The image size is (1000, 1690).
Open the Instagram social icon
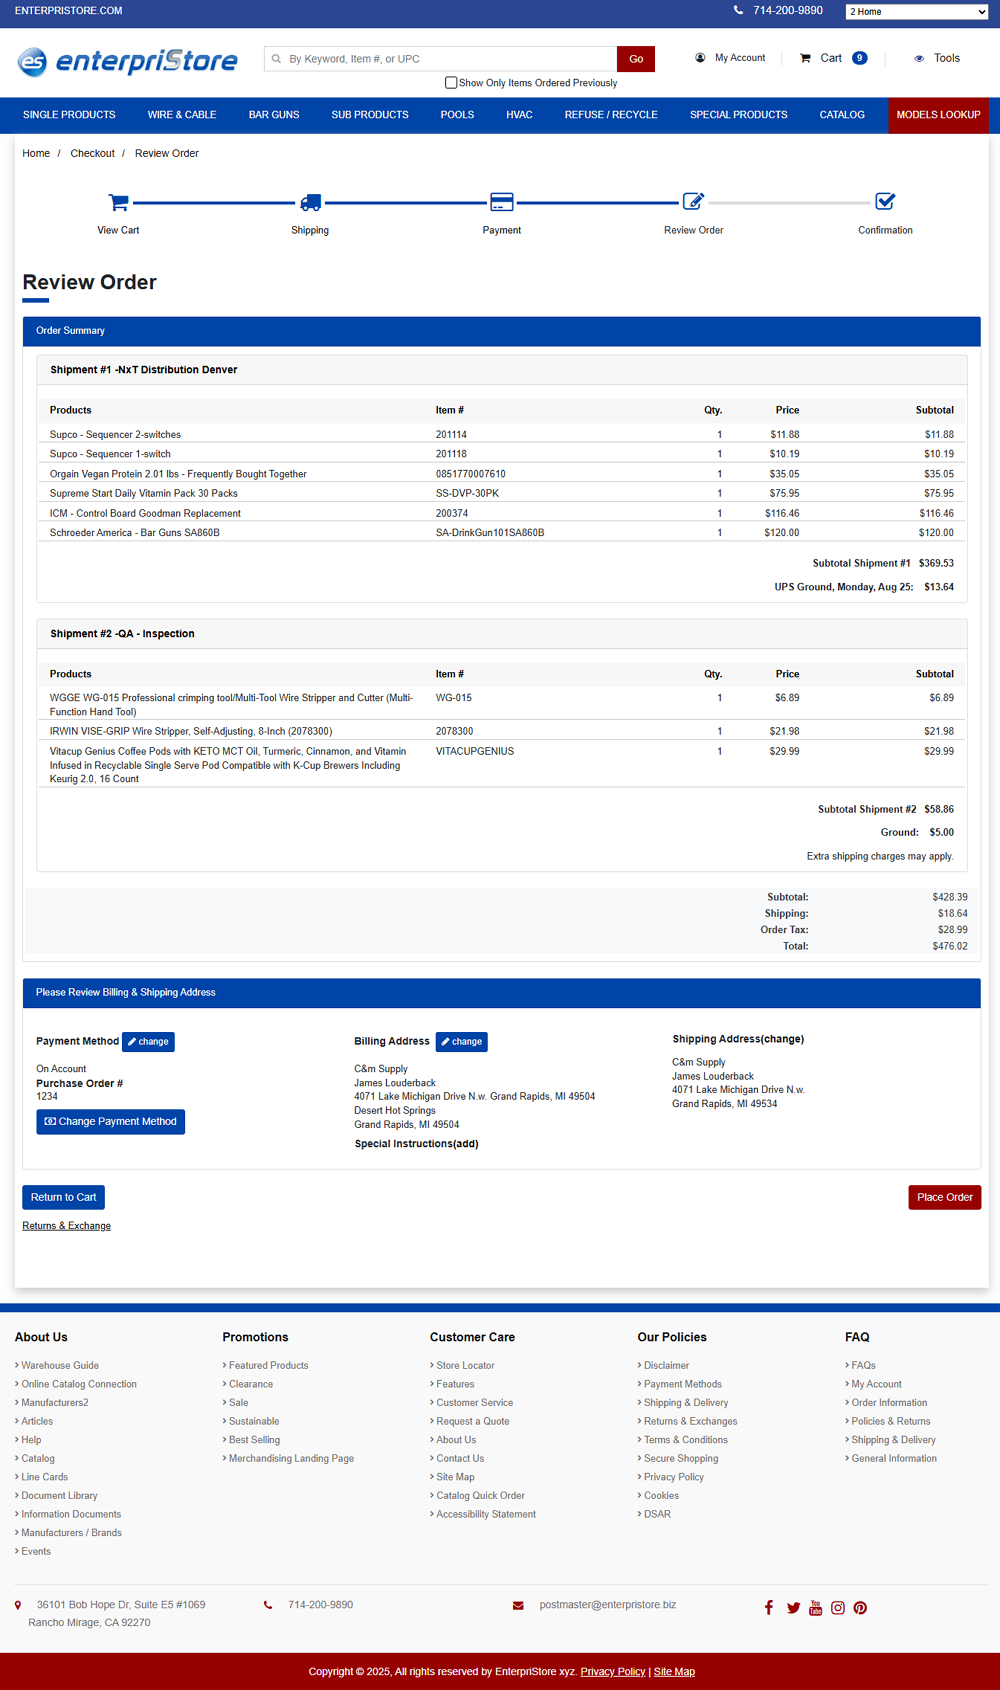[x=838, y=1608]
